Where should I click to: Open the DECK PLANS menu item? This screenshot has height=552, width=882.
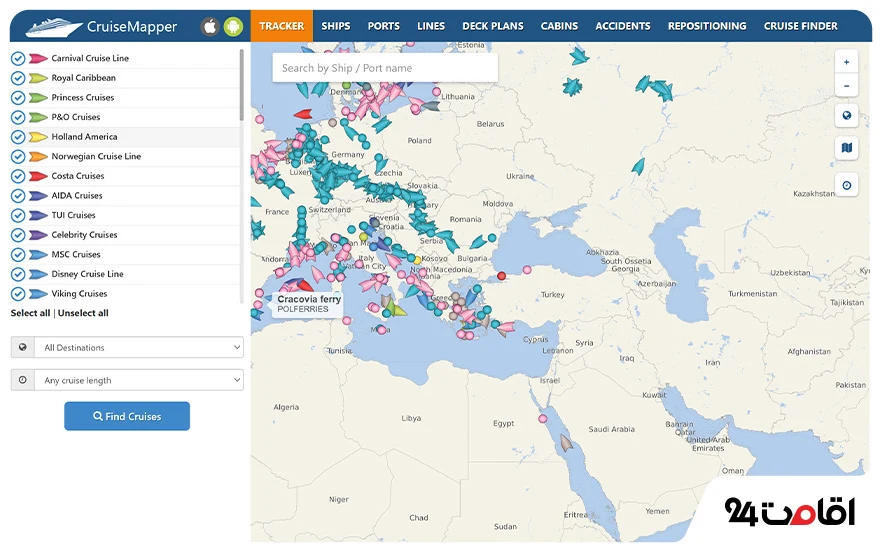[x=493, y=26]
